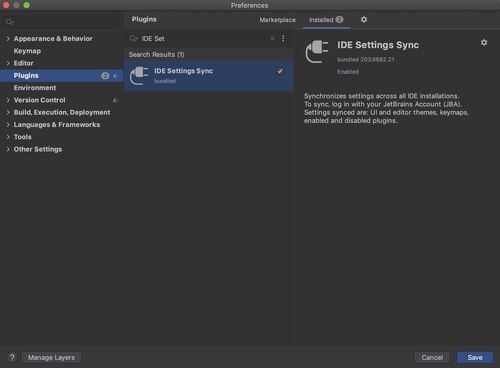Click the Cancel button
The width and height of the screenshot is (500, 368).
pyautogui.click(x=432, y=357)
